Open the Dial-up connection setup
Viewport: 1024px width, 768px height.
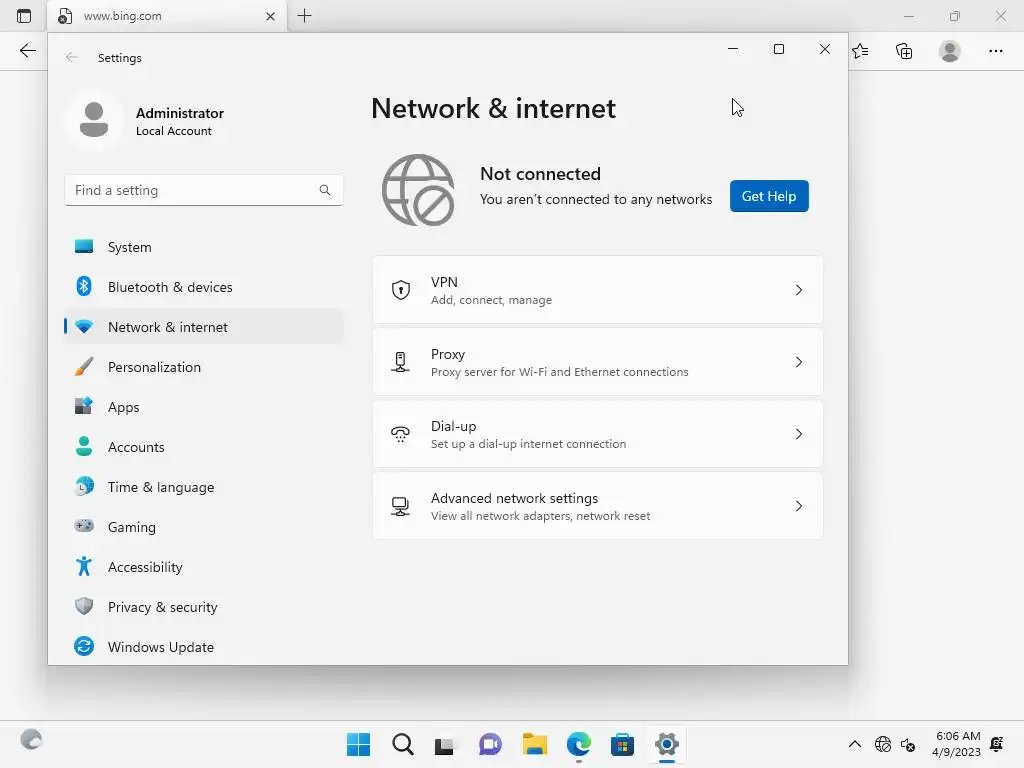598,434
